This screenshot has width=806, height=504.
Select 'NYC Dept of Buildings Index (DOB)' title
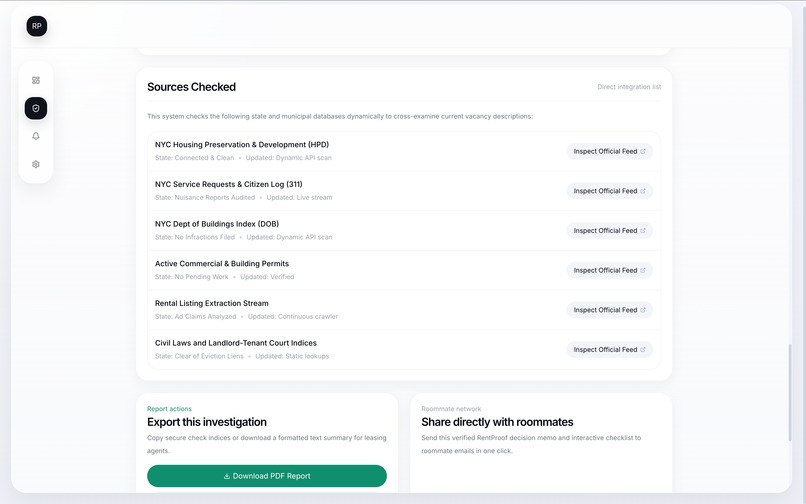[217, 224]
